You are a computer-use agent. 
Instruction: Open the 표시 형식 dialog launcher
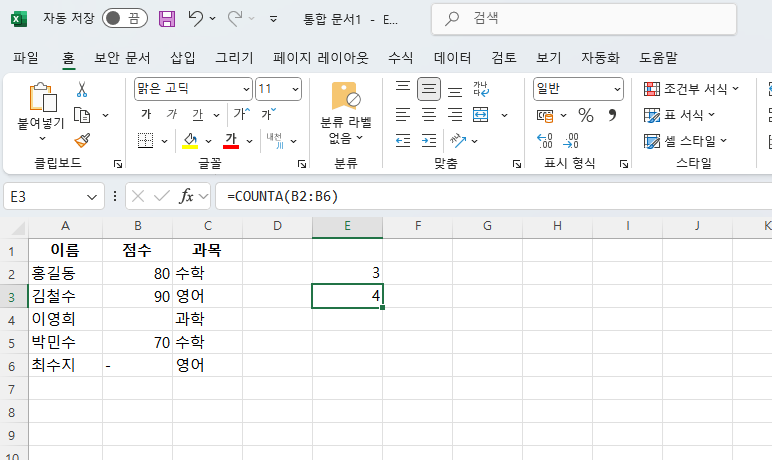tap(623, 164)
